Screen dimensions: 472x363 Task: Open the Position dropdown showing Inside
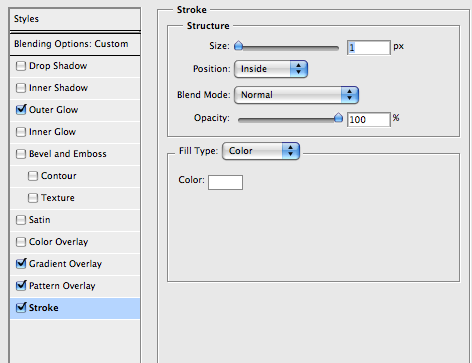click(x=271, y=69)
